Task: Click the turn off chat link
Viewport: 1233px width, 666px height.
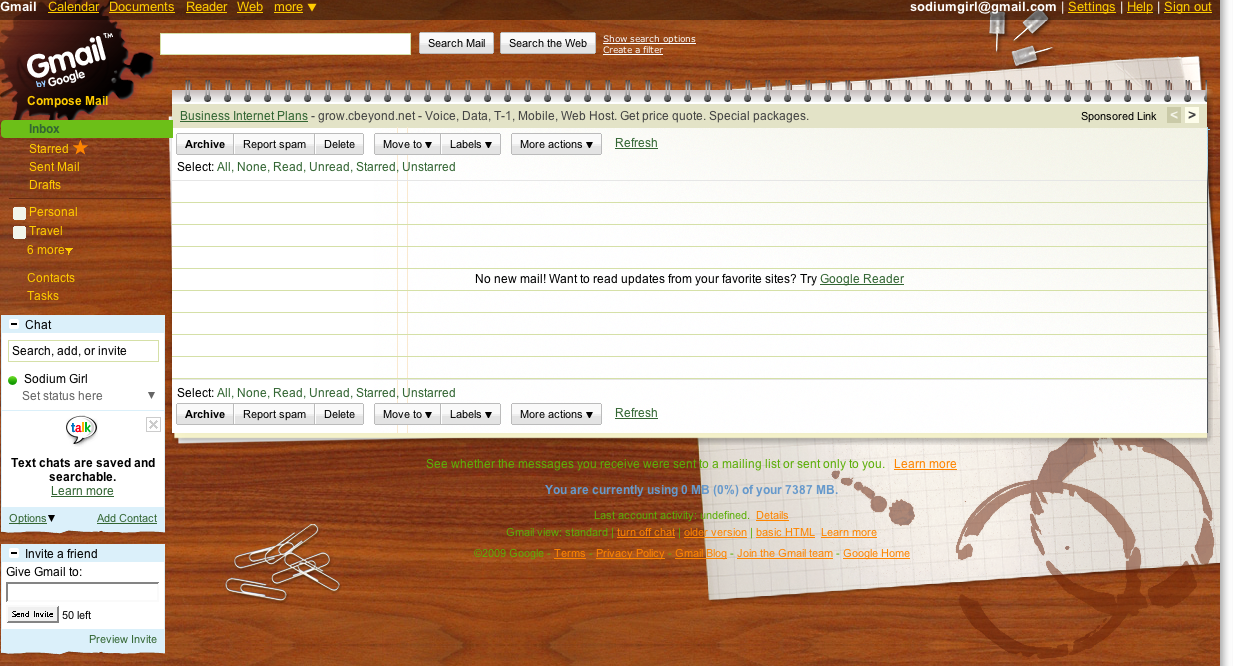Action: [x=646, y=532]
